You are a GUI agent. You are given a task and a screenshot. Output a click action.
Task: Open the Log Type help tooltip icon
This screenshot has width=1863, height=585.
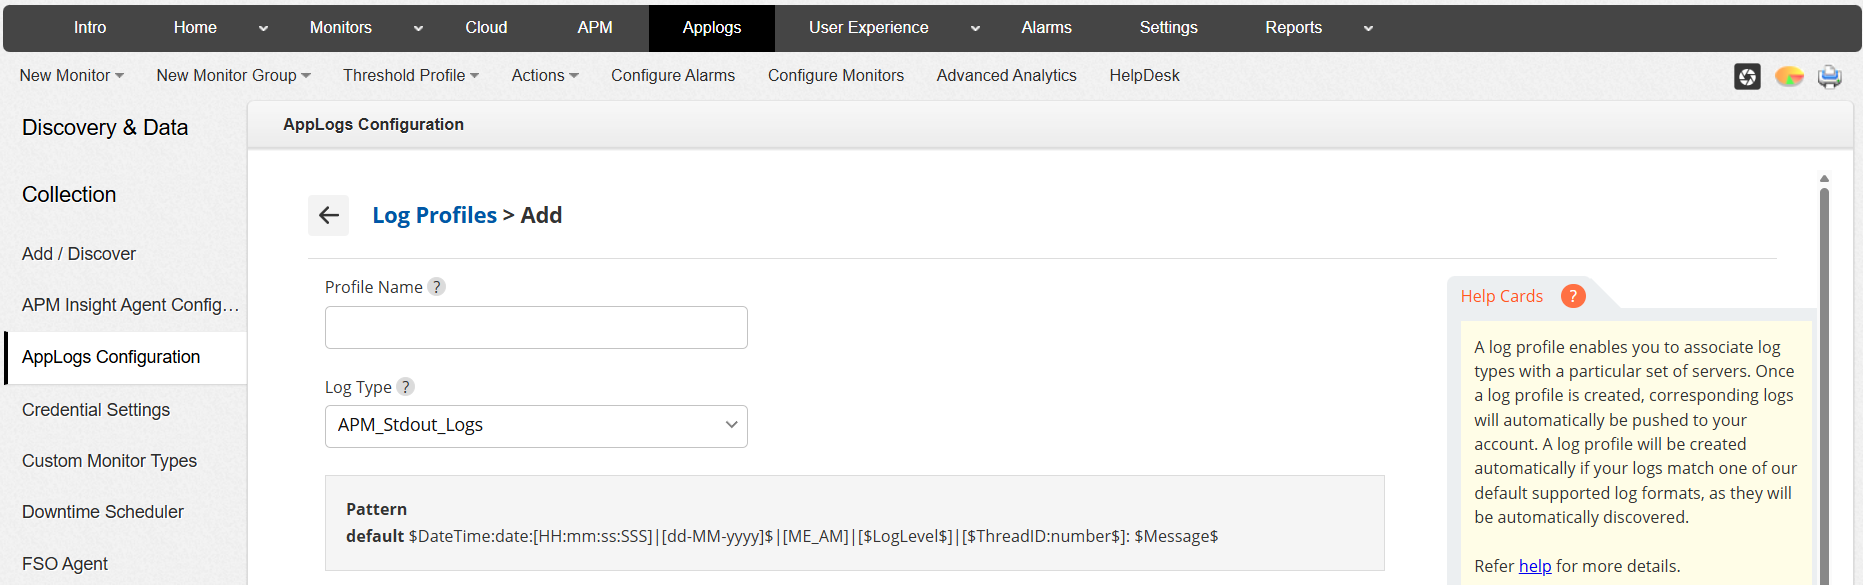point(405,387)
